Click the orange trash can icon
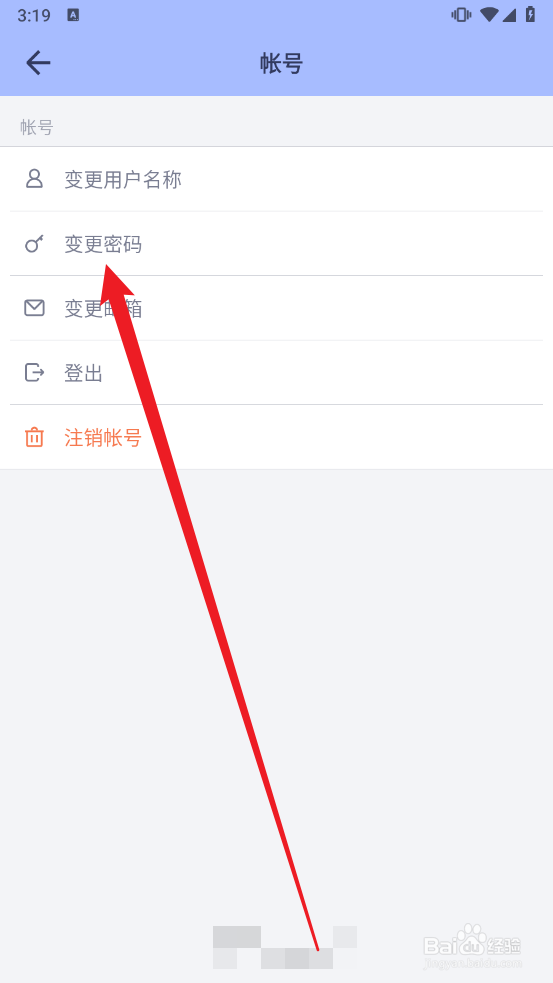Viewport: 553px width, 983px height. click(x=34, y=437)
